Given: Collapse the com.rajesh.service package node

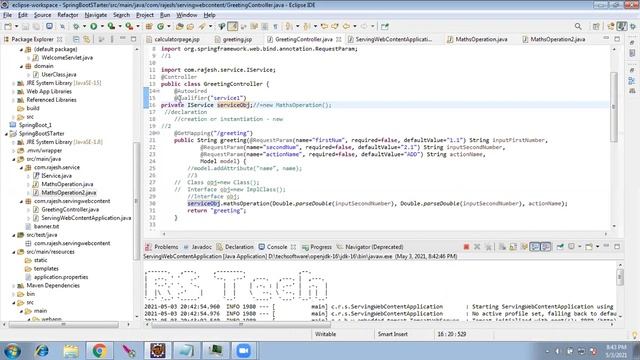Looking at the screenshot, I should tap(21, 167).
